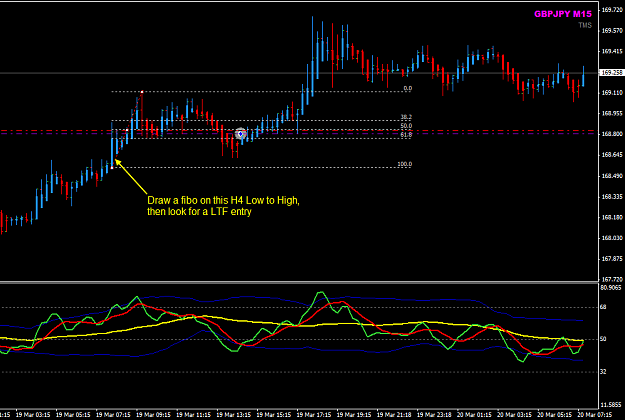The image size is (625, 420).
Task: Click the 19 Mar 07:15 time label
Action: point(113,414)
